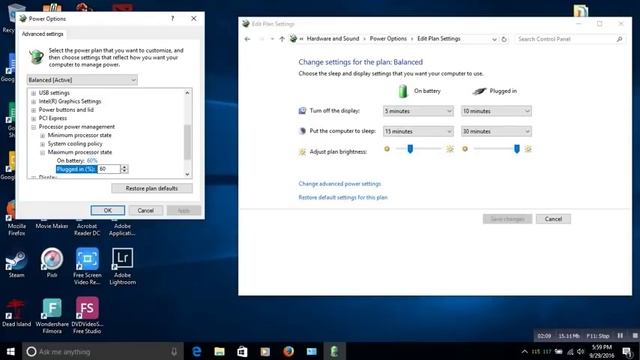640x360 pixels.
Task: Click Ask me anything search box
Action: (x=102, y=351)
